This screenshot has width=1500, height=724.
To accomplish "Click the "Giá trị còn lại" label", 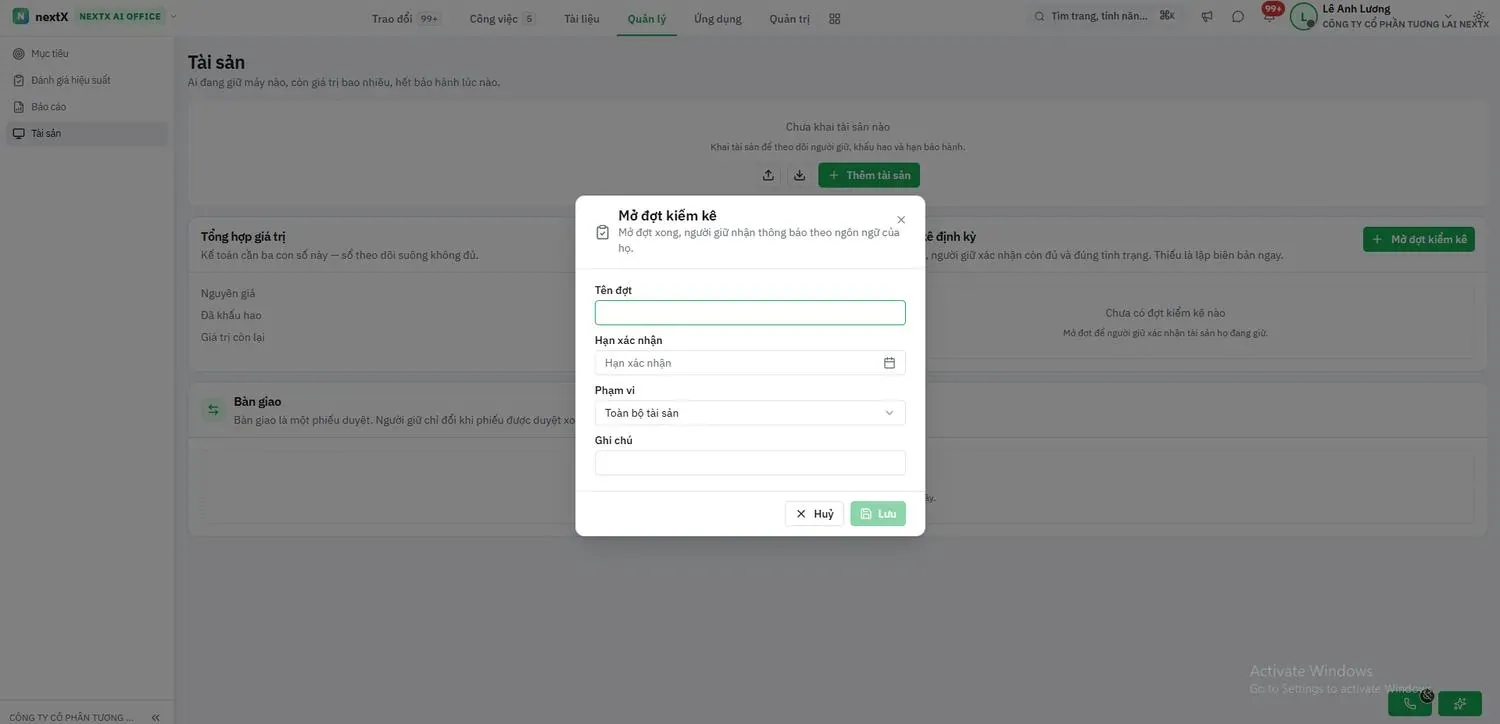I will (233, 338).
